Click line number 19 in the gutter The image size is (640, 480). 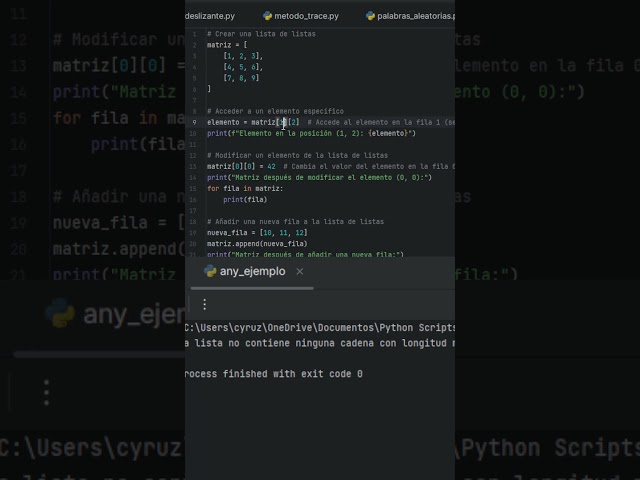[x=193, y=232]
